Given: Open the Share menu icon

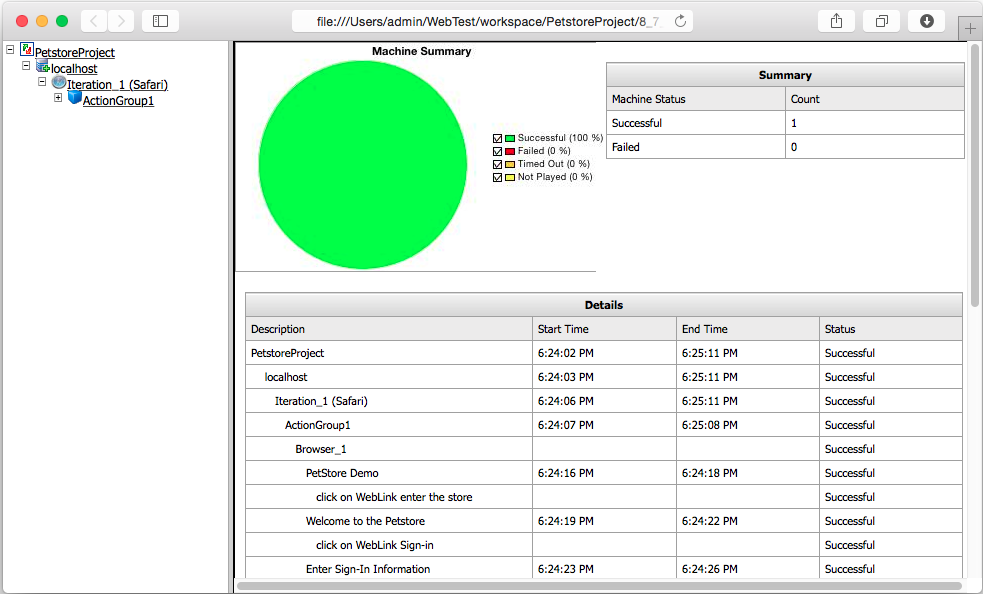Looking at the screenshot, I should [836, 21].
